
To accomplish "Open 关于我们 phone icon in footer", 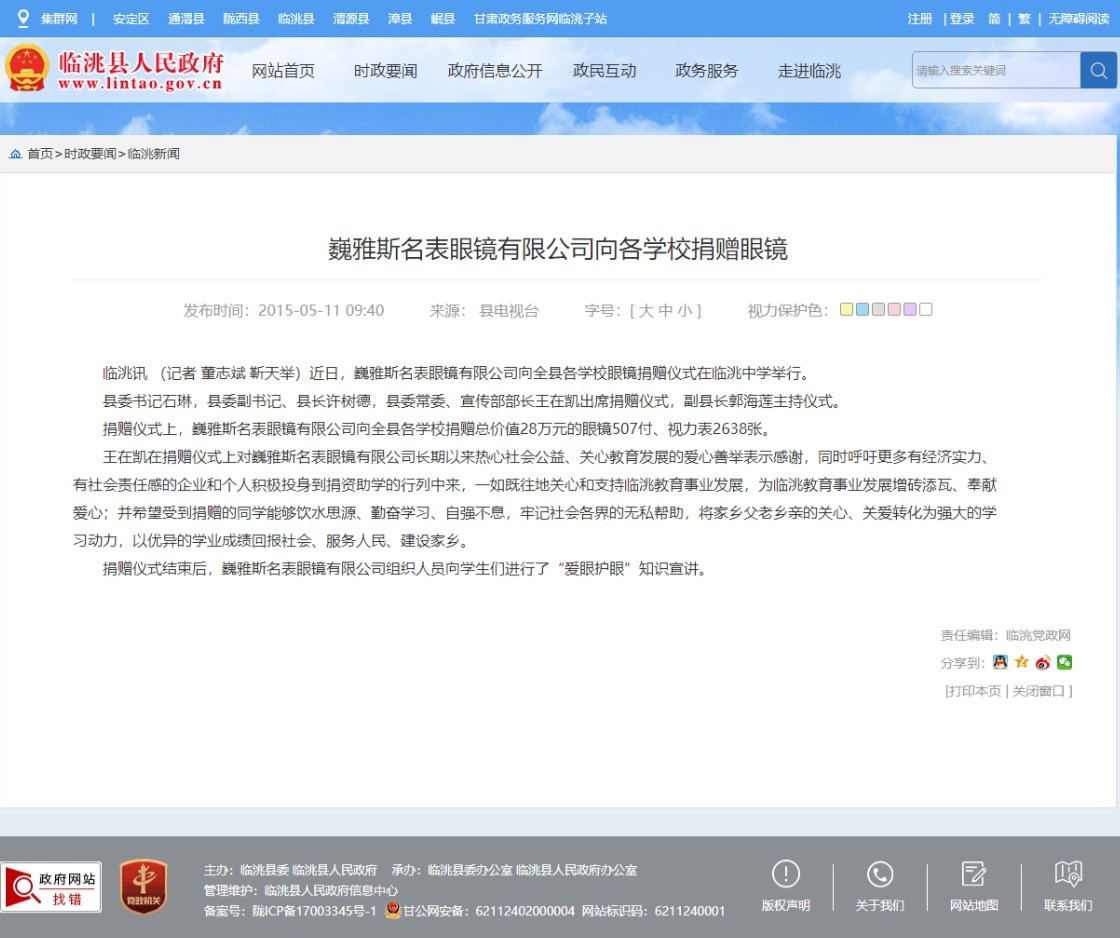I will coord(880,874).
